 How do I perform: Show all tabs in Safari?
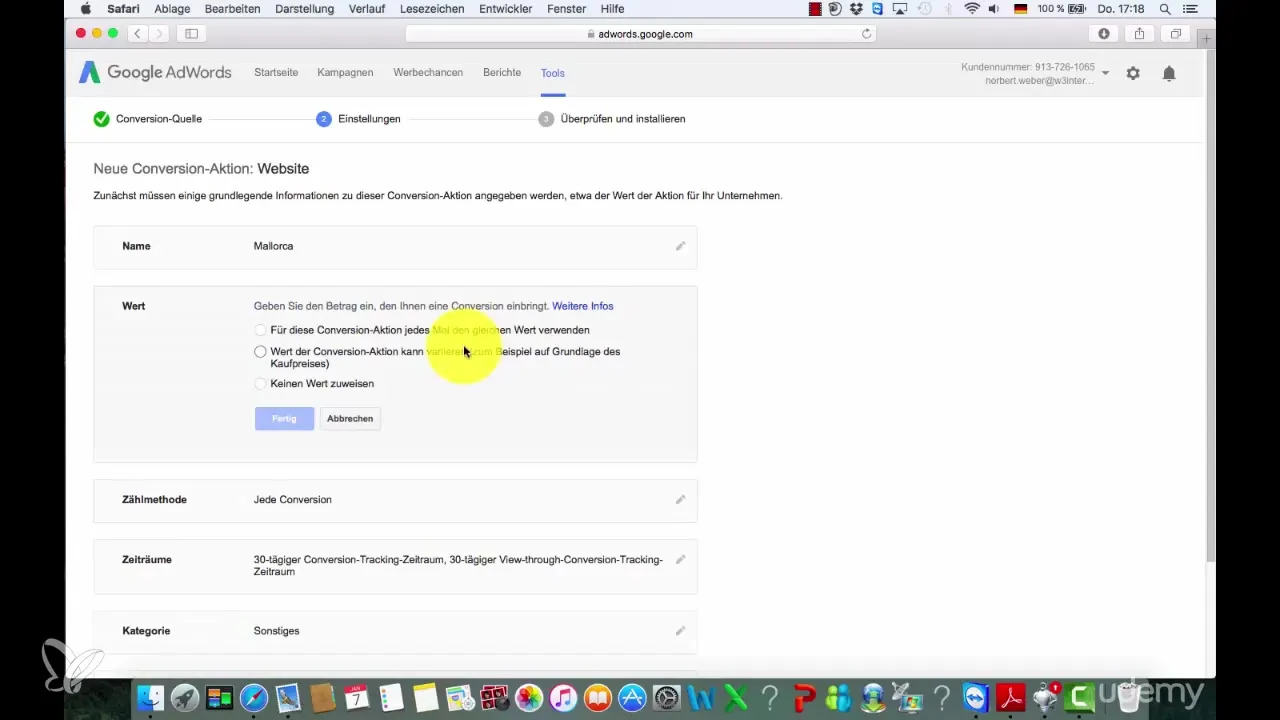tap(1176, 34)
